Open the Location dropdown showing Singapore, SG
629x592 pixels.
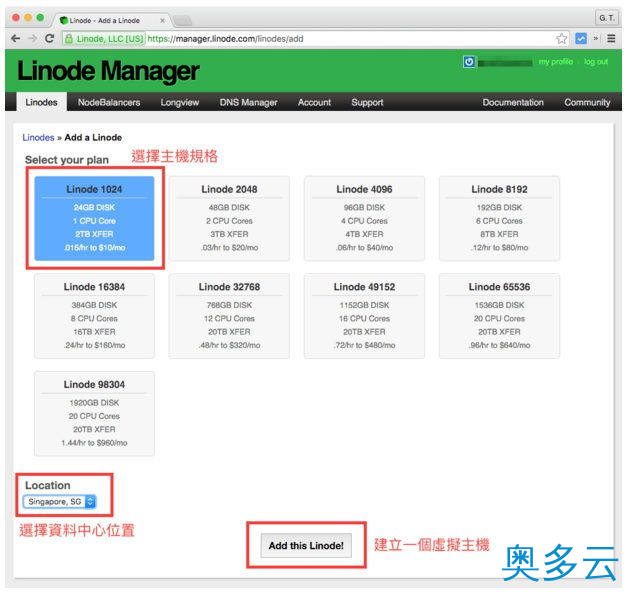(59, 502)
